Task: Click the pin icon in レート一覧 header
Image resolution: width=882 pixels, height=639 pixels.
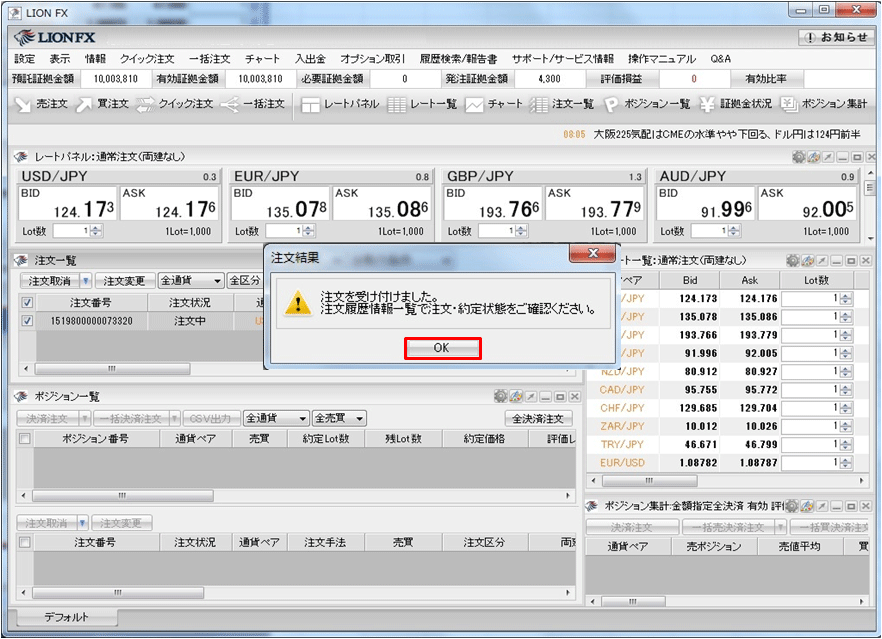Action: pyautogui.click(x=822, y=260)
